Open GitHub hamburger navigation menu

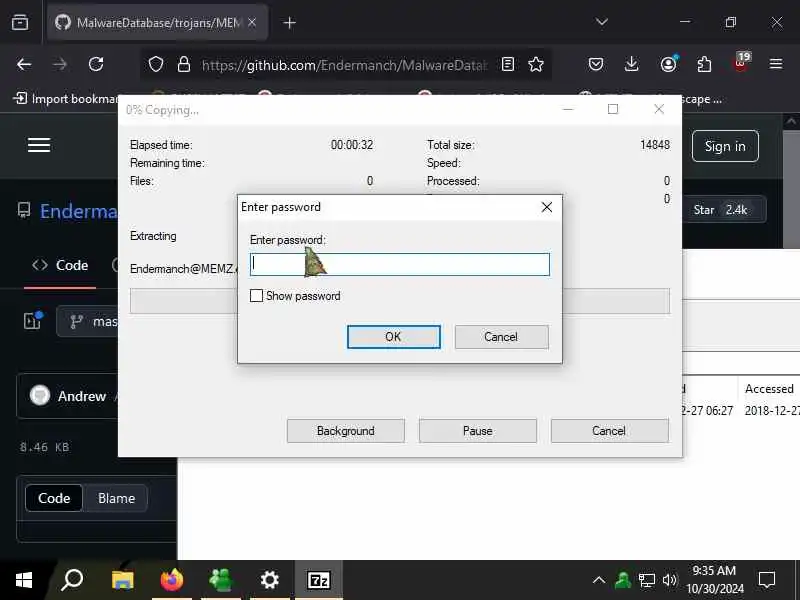point(39,145)
